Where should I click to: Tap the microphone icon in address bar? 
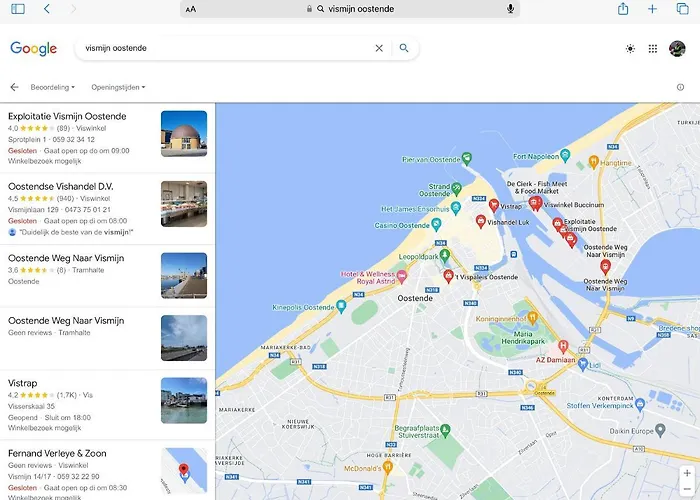click(510, 8)
